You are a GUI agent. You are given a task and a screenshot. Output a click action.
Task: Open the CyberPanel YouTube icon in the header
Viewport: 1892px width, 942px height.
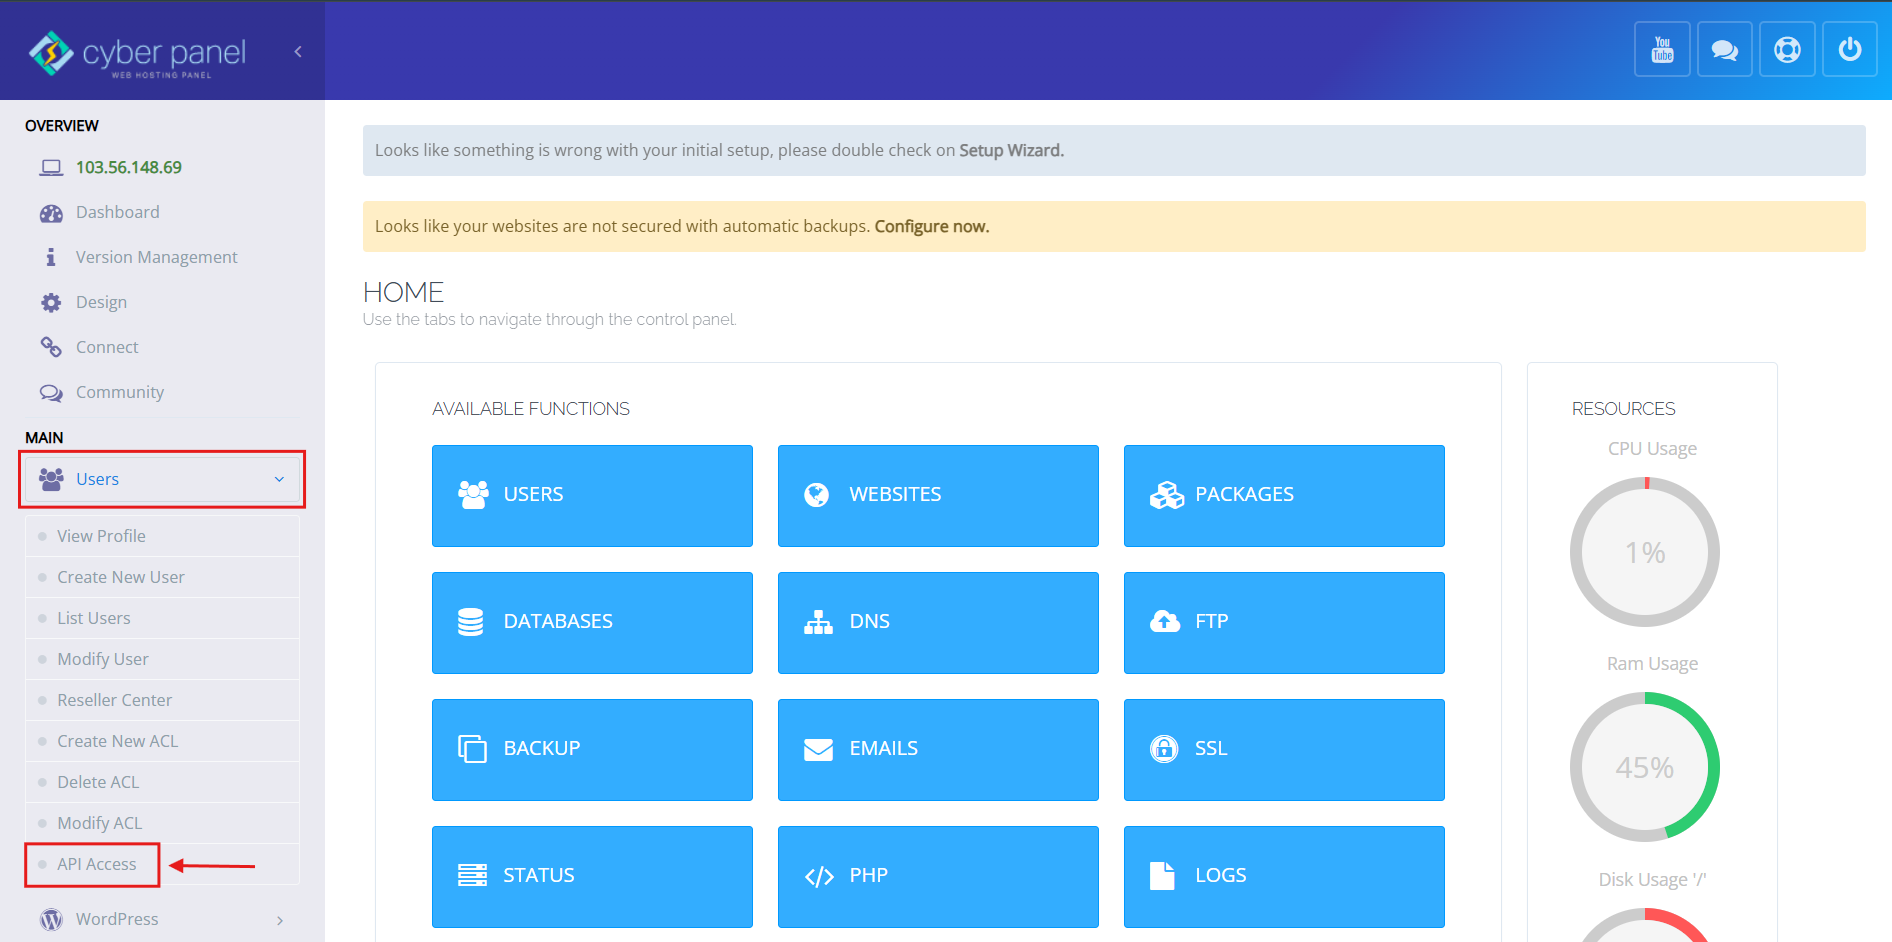coord(1661,48)
